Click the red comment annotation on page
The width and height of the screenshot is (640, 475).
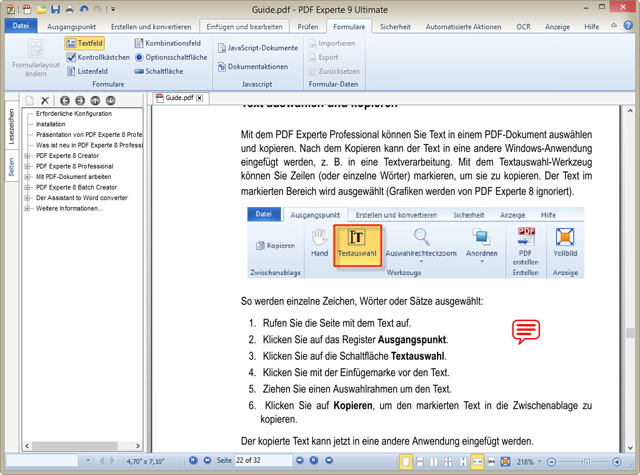pyautogui.click(x=526, y=331)
